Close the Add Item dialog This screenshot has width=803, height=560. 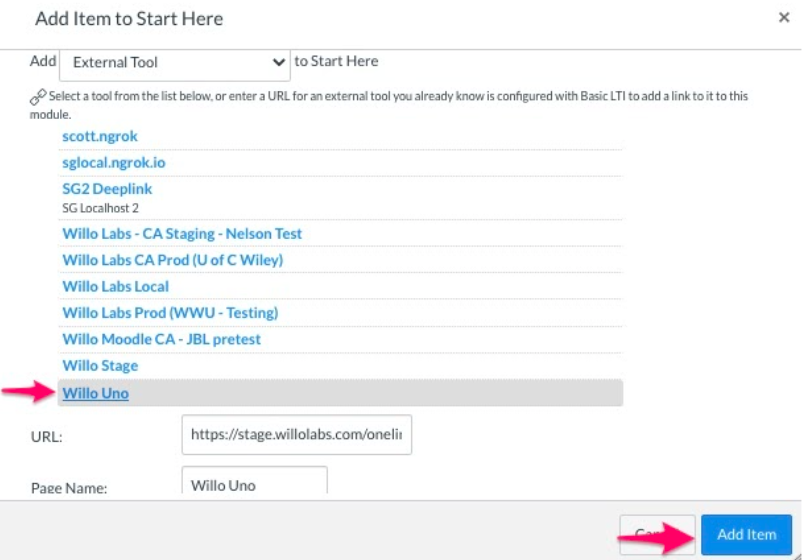[784, 17]
